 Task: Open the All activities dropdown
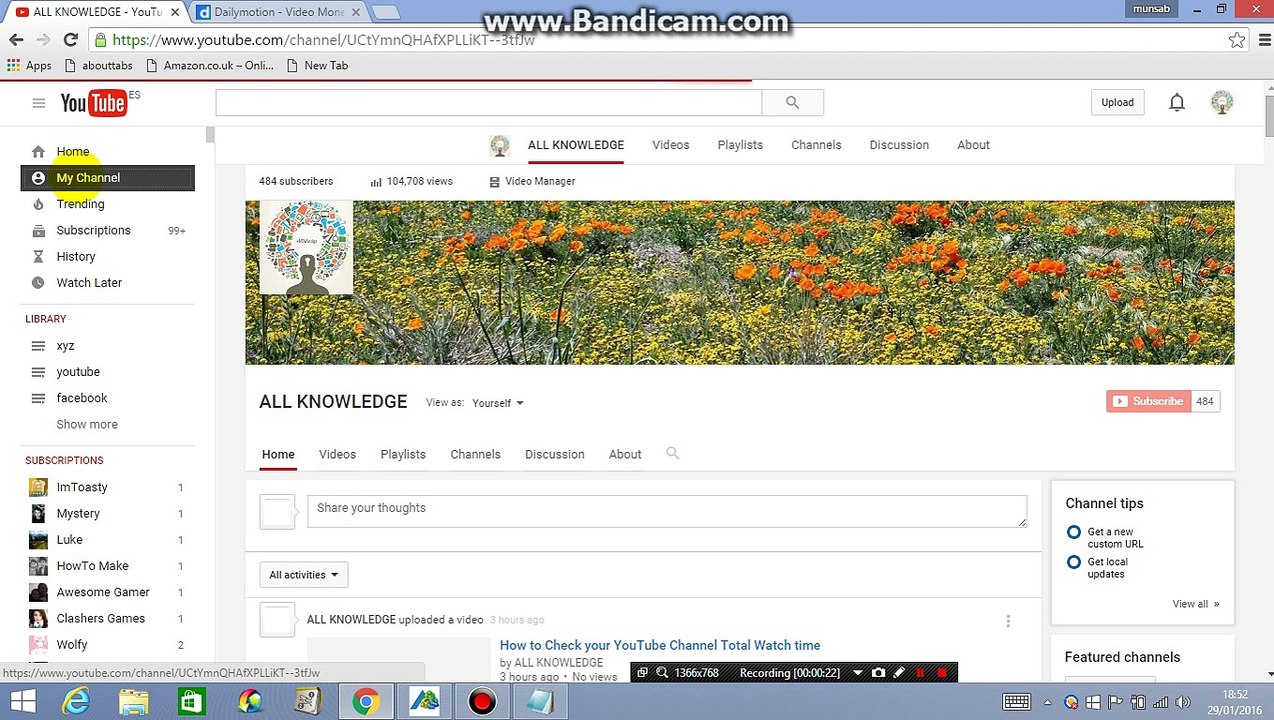click(304, 575)
